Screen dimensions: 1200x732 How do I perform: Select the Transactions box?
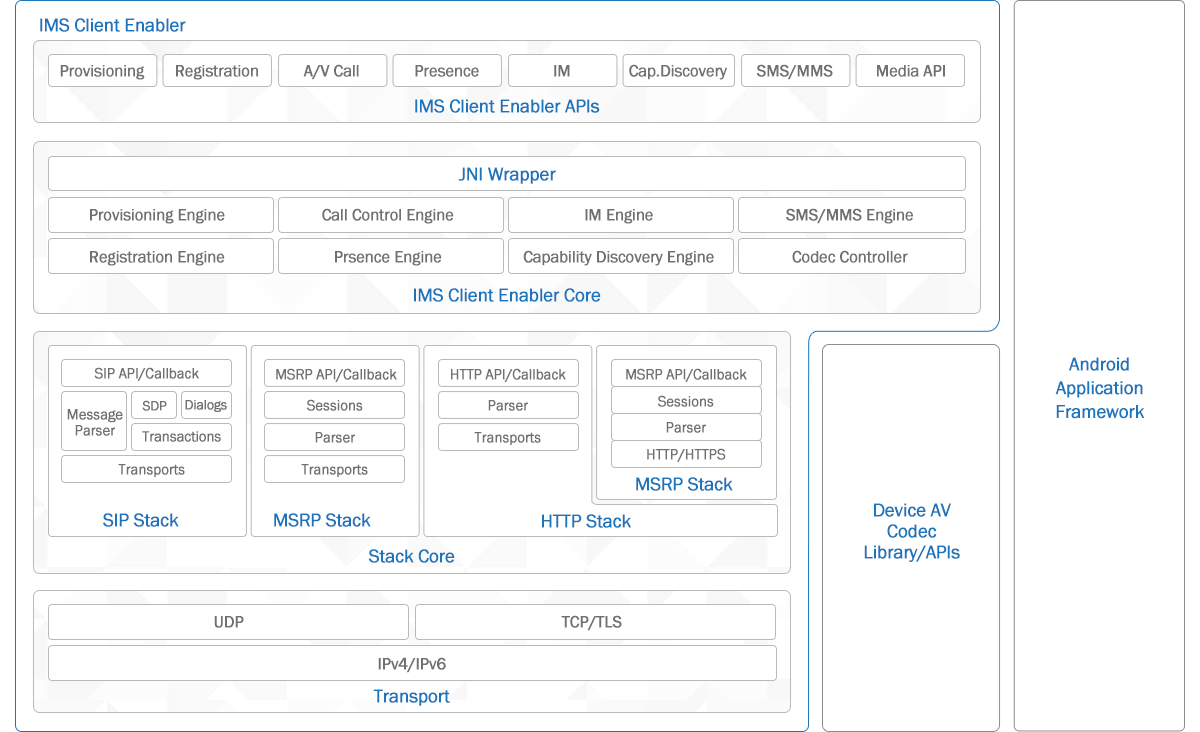(x=181, y=437)
